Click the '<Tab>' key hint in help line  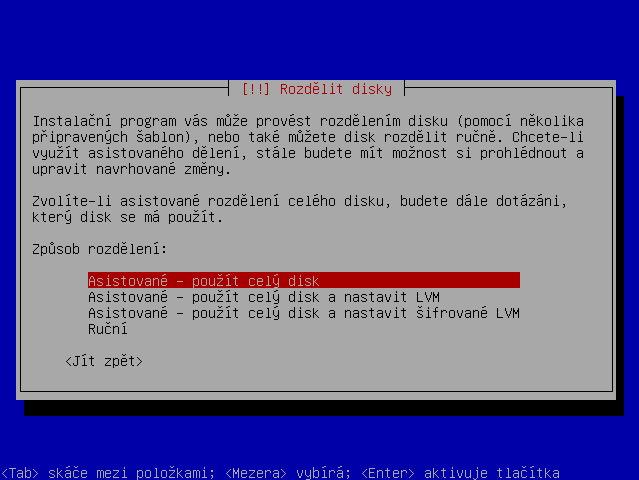pyautogui.click(x=20, y=473)
